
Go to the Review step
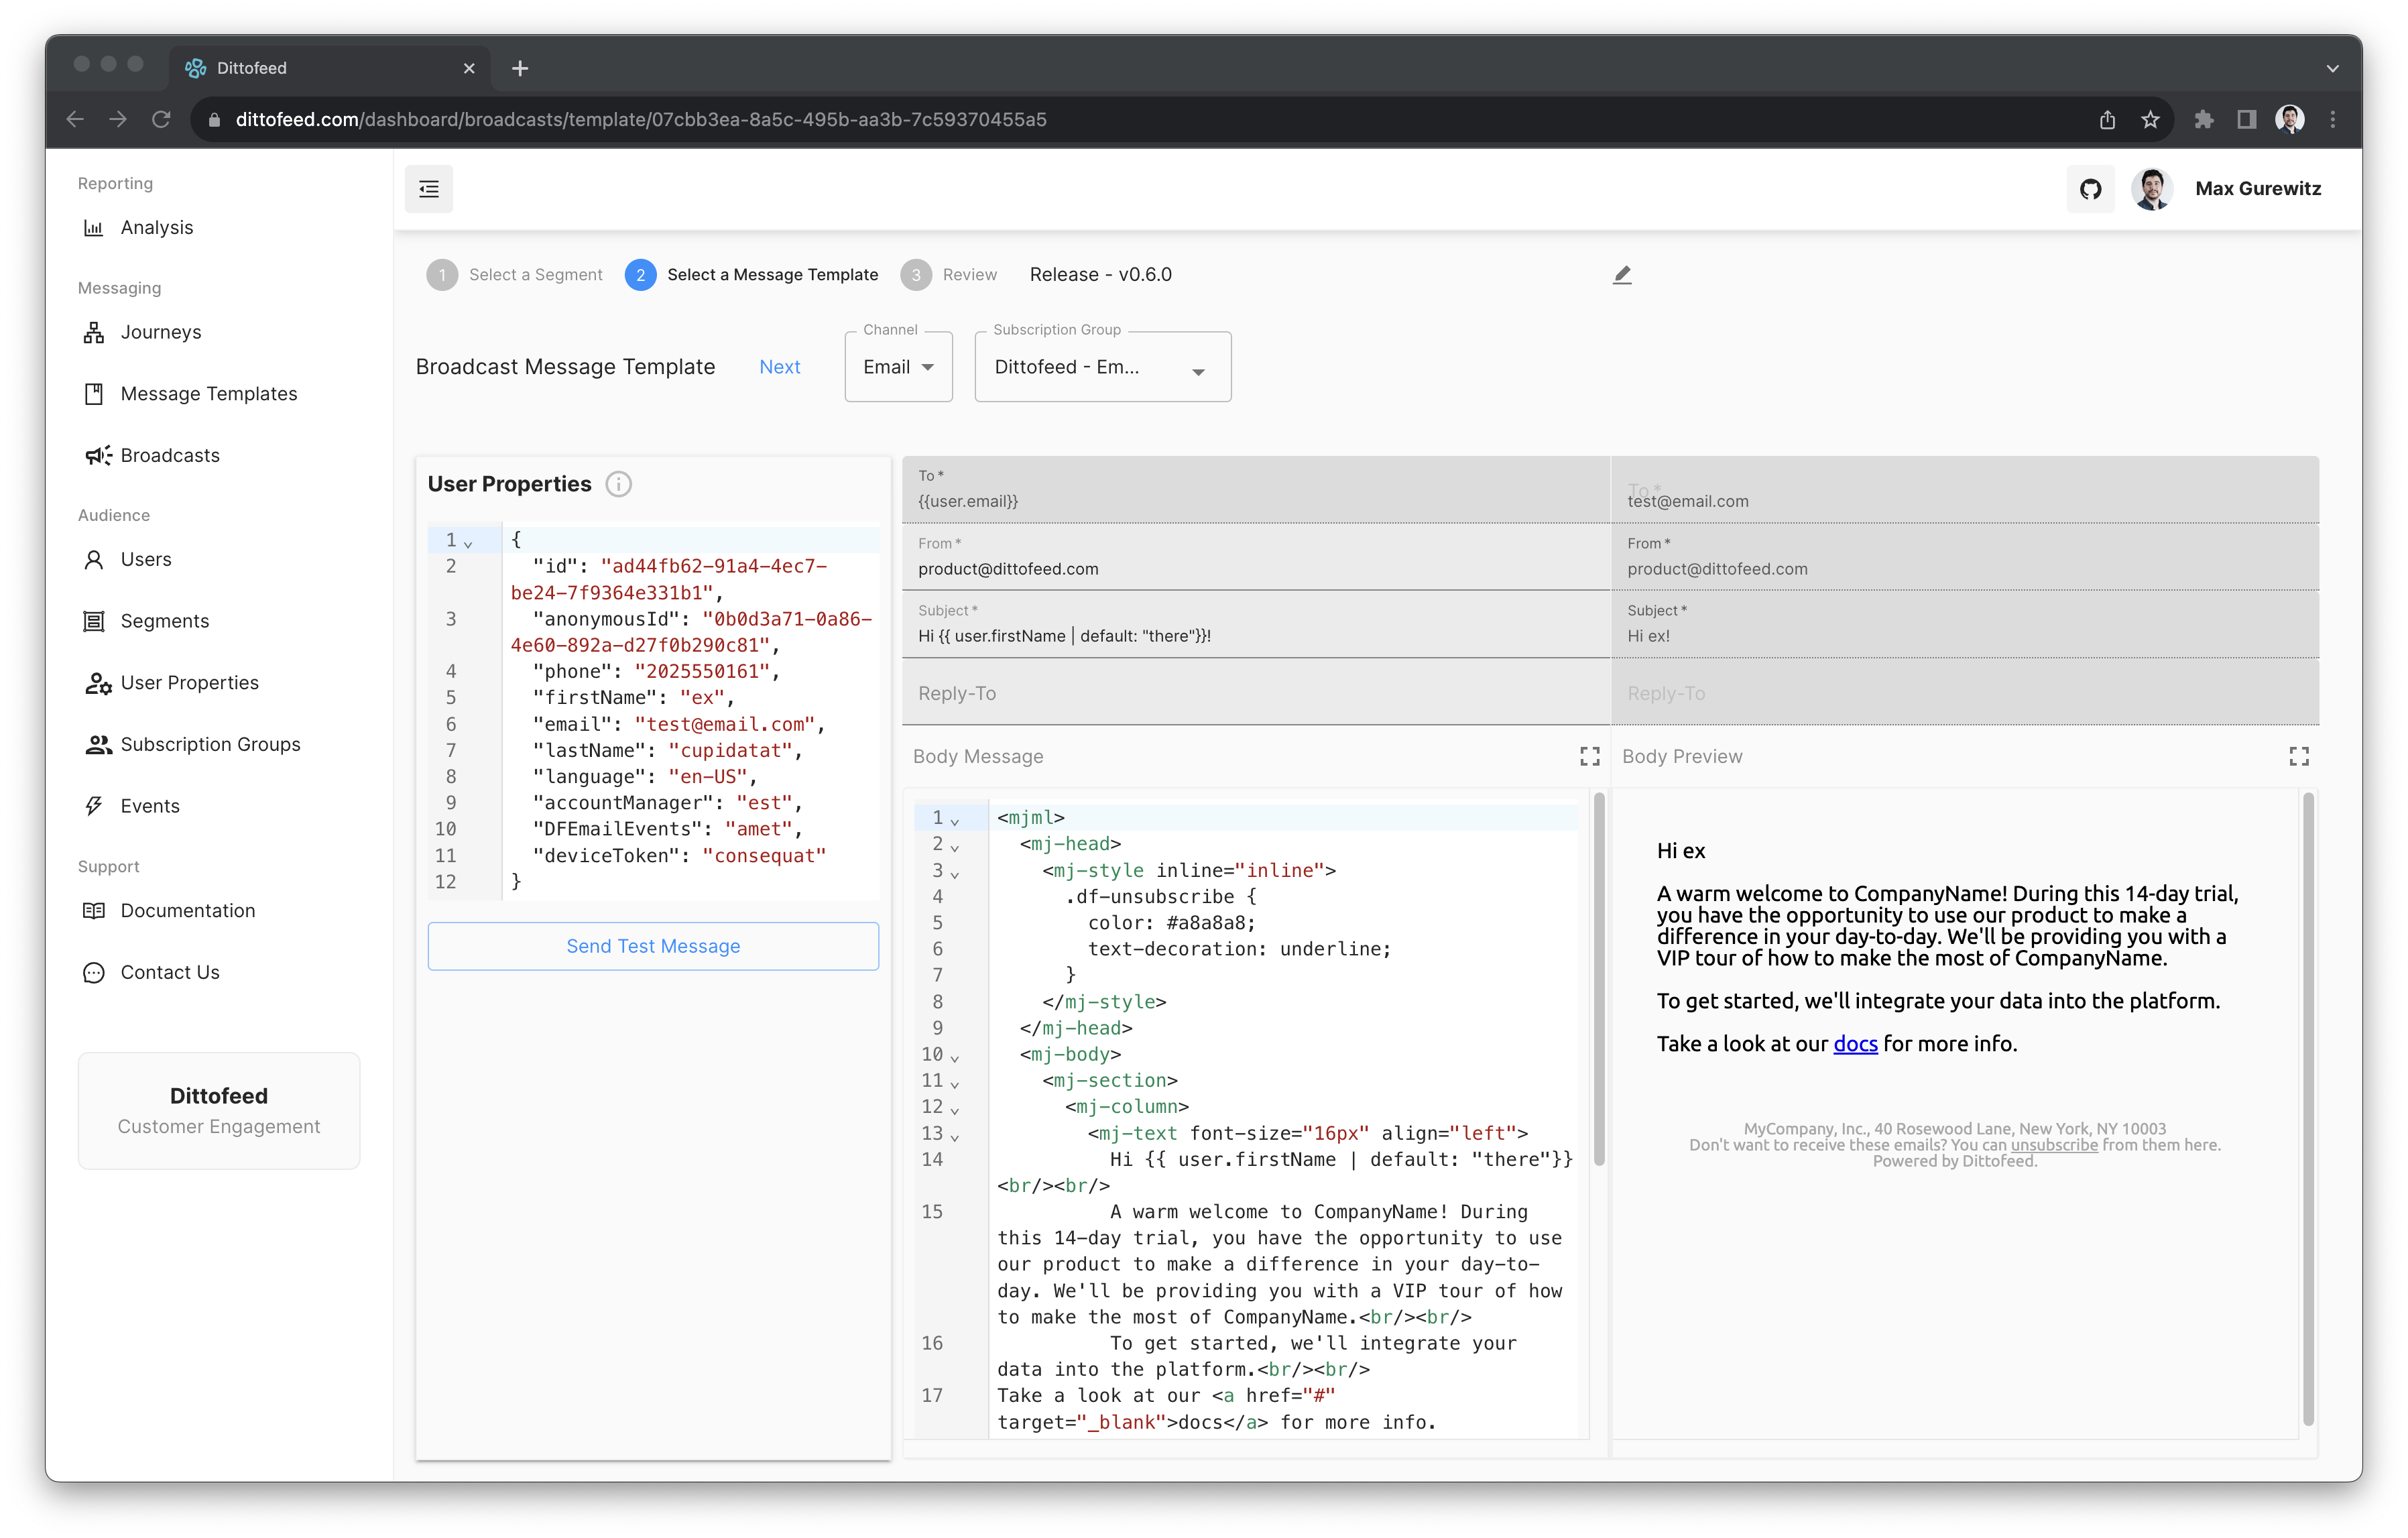coord(949,275)
